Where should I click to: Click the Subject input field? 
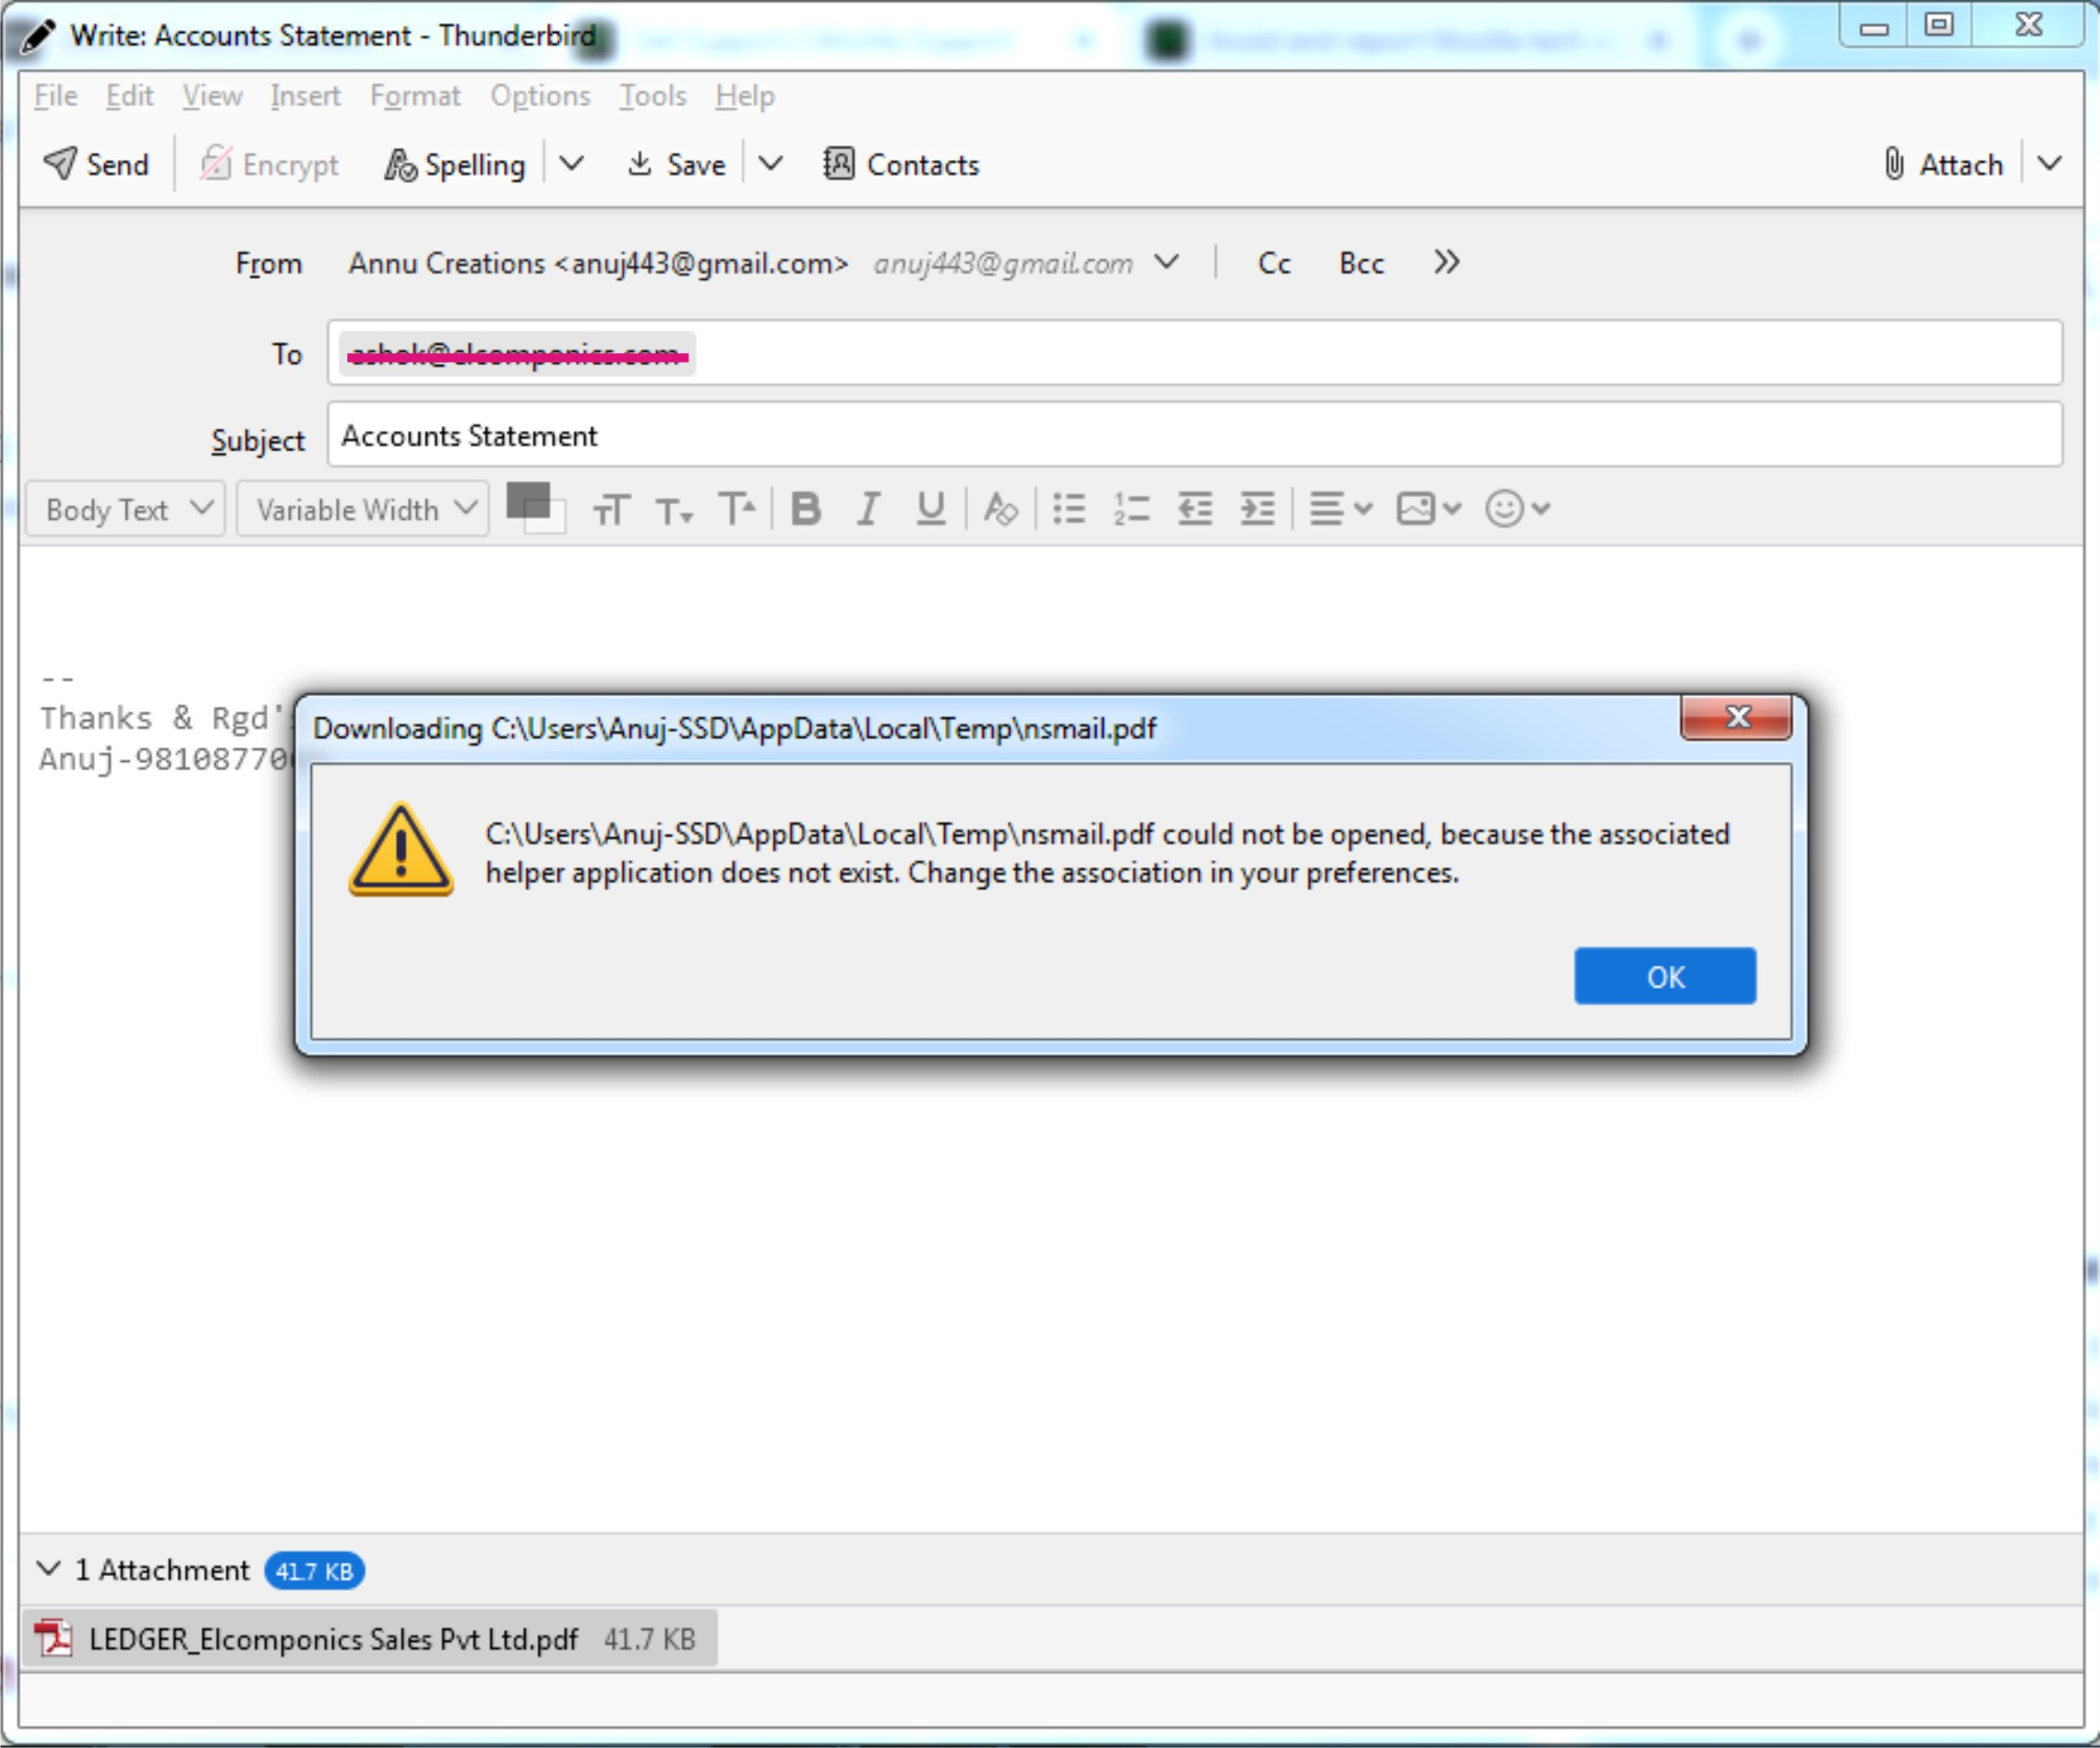(1193, 436)
